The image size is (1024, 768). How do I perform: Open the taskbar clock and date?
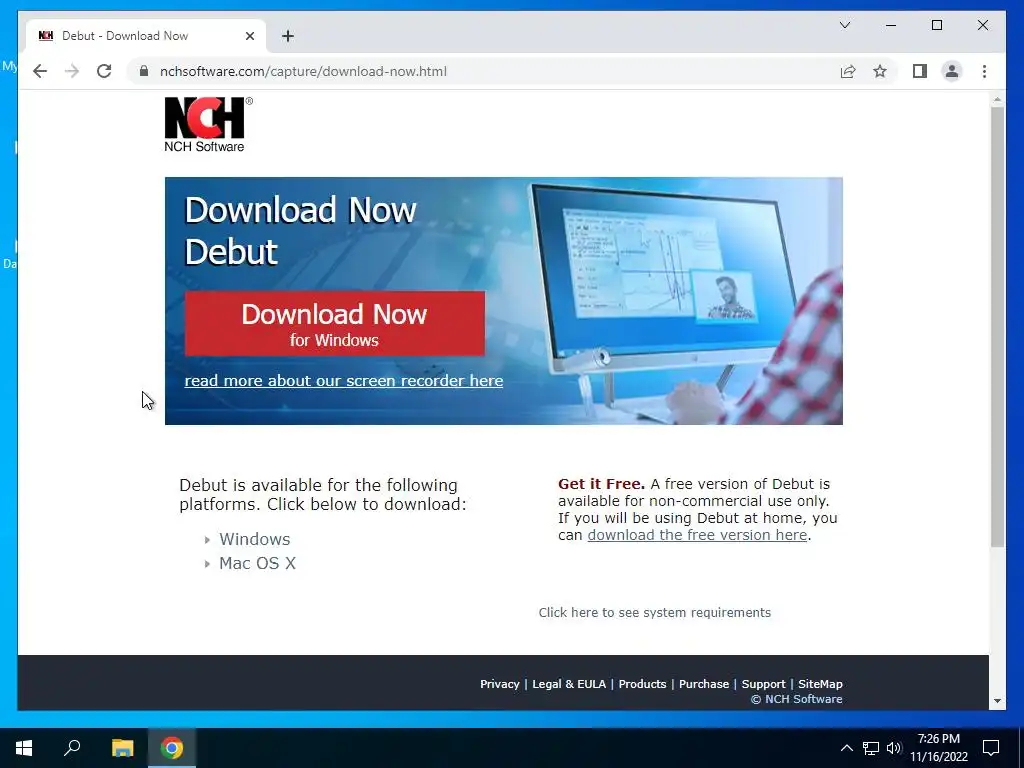[x=938, y=748]
